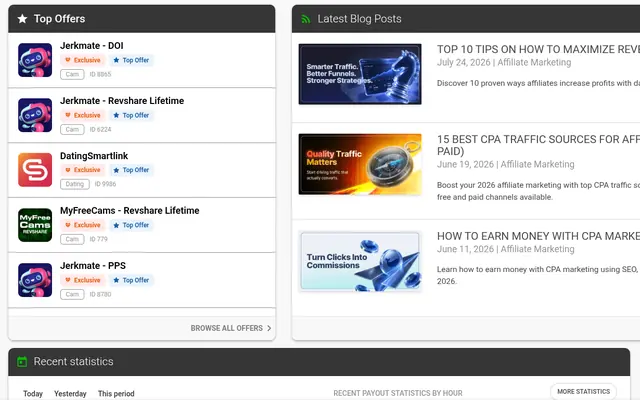Viewport: 640px width, 400px height.
Task: Open Smarter Traffic blog post thumbnail
Action: pyautogui.click(x=360, y=74)
